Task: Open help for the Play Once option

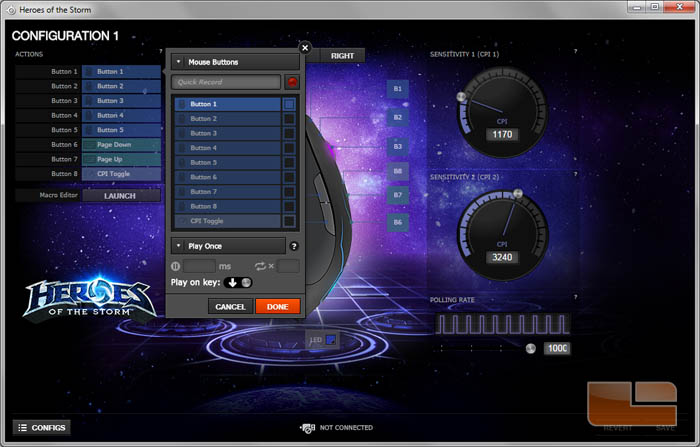Action: point(294,246)
